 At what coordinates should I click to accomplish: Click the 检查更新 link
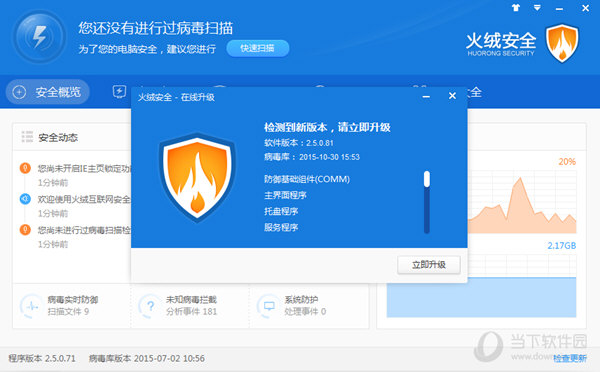(x=570, y=358)
